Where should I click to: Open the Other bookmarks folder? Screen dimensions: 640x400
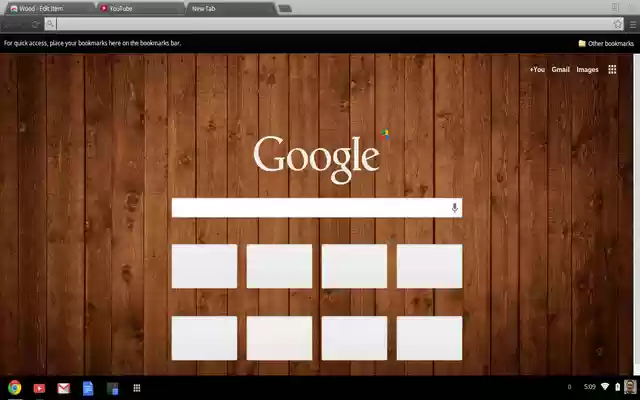[x=606, y=43]
